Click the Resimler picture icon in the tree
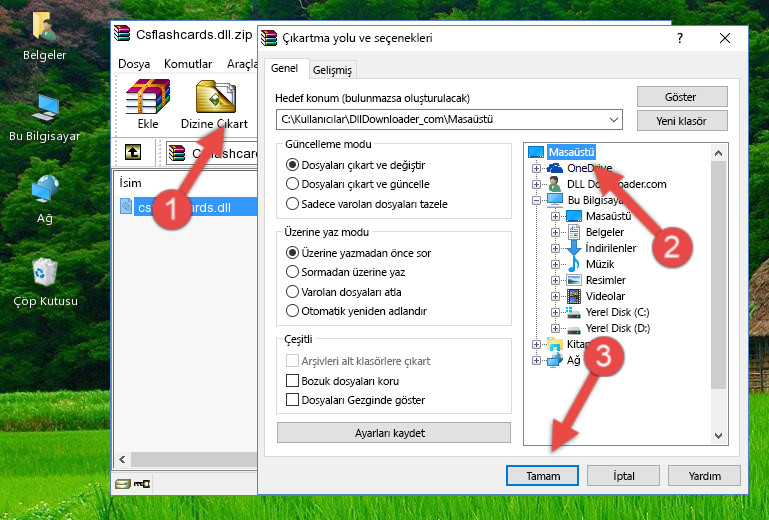The height and width of the screenshot is (520, 769). click(x=573, y=280)
